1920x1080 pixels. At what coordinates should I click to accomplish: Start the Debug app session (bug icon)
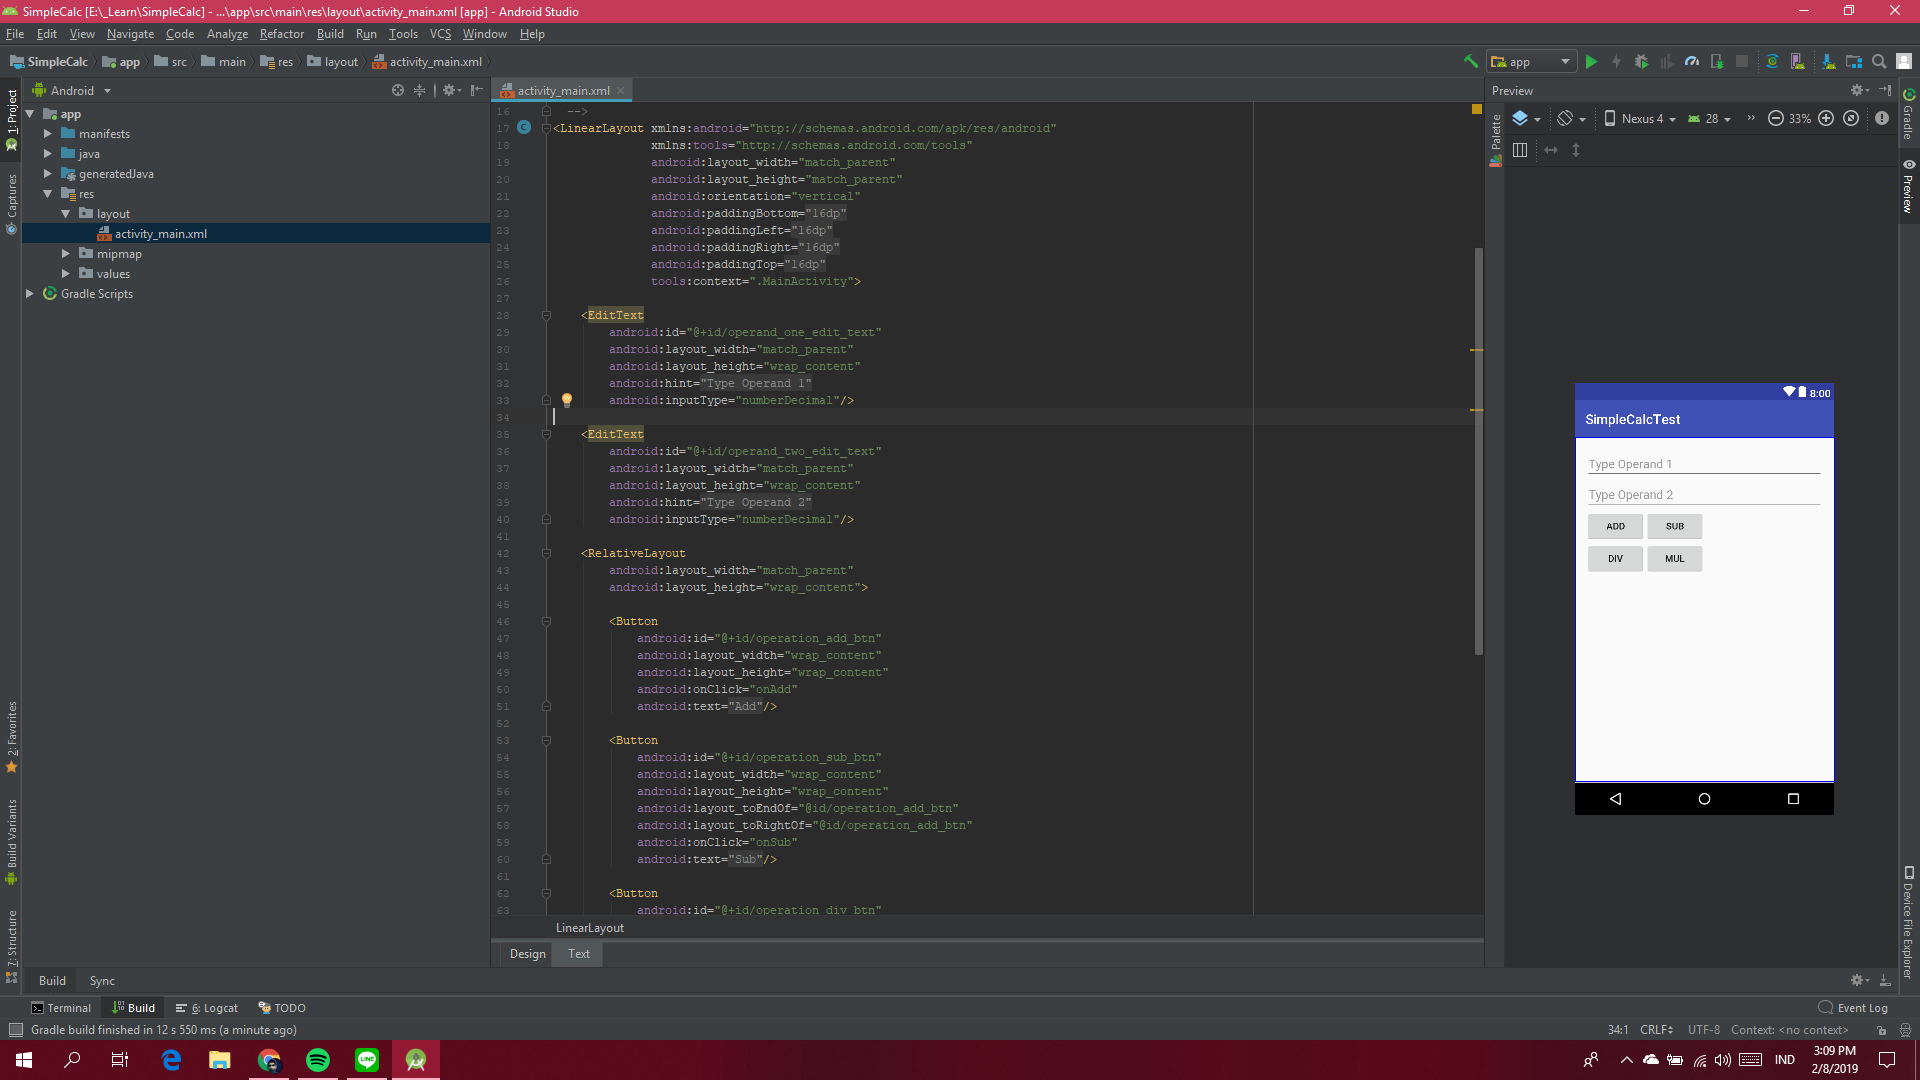pos(1640,61)
